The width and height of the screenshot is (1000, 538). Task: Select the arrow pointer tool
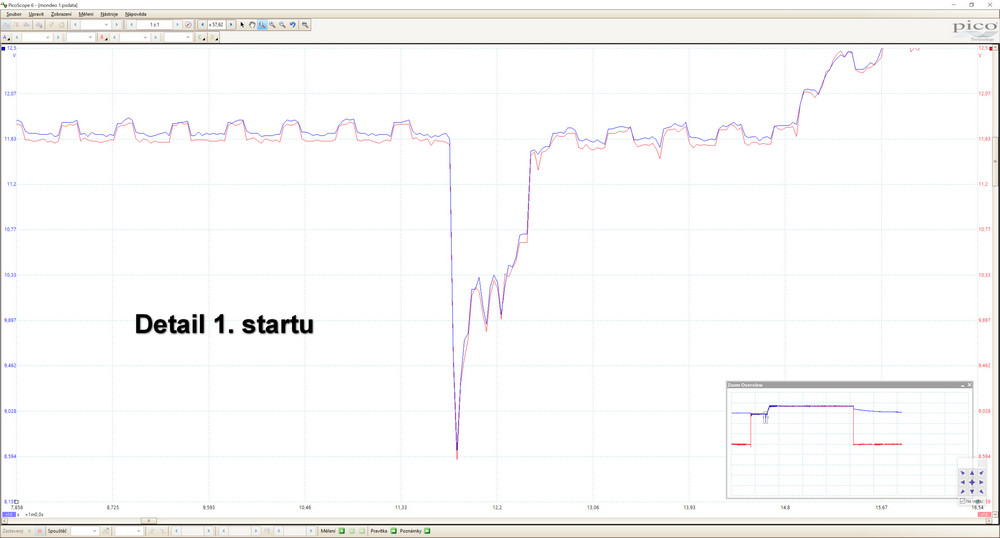(x=242, y=24)
